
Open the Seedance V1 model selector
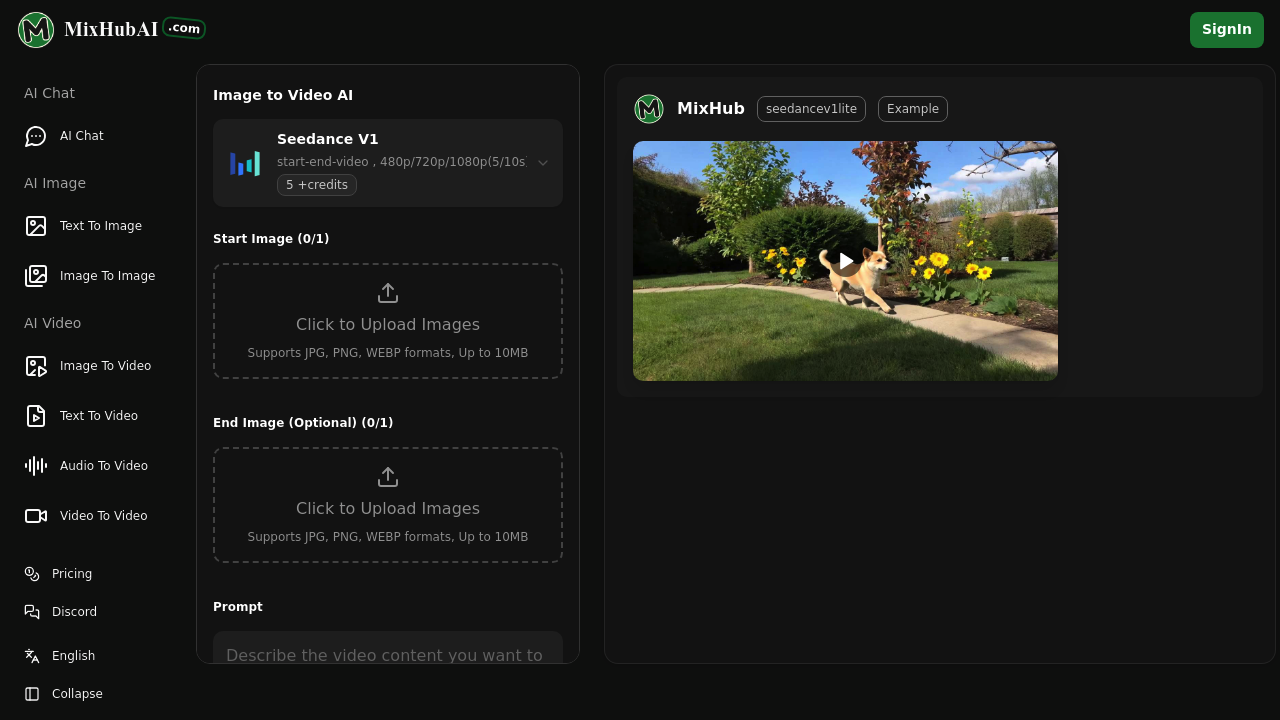click(x=388, y=162)
